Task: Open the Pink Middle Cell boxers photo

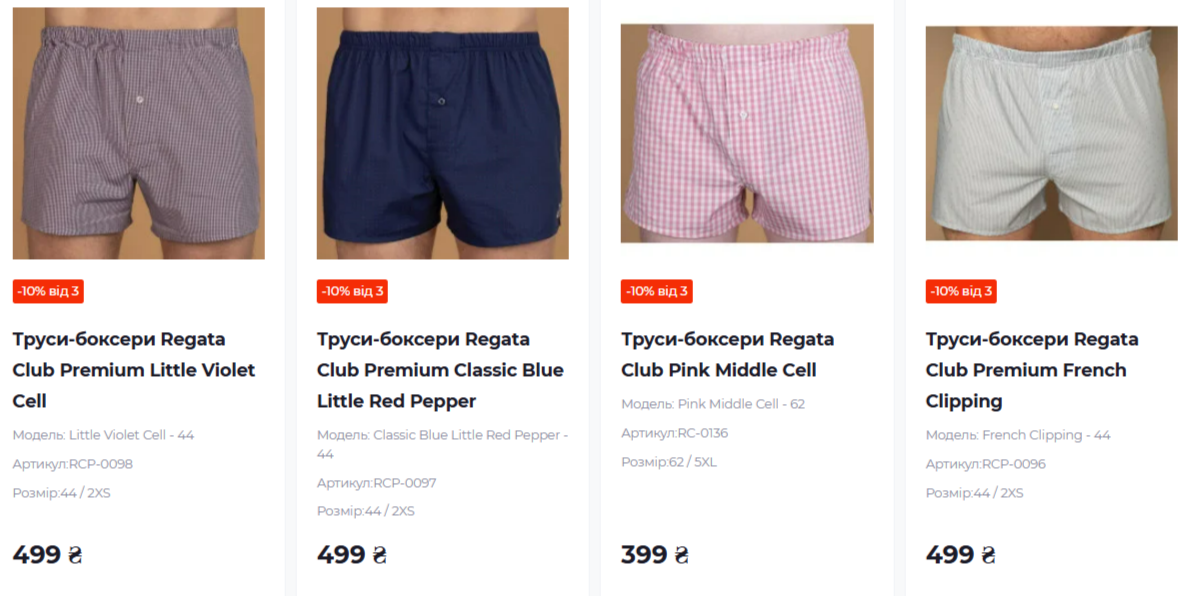Action: (x=747, y=133)
